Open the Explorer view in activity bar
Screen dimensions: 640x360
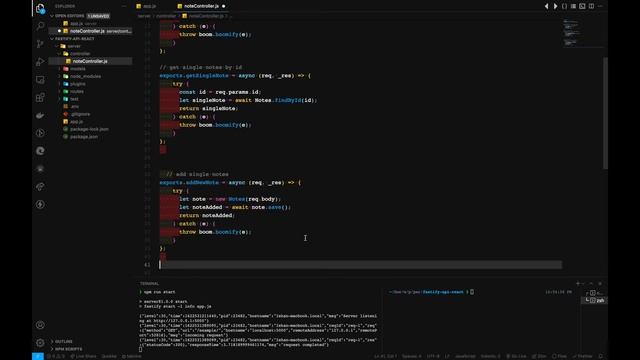coord(40,9)
